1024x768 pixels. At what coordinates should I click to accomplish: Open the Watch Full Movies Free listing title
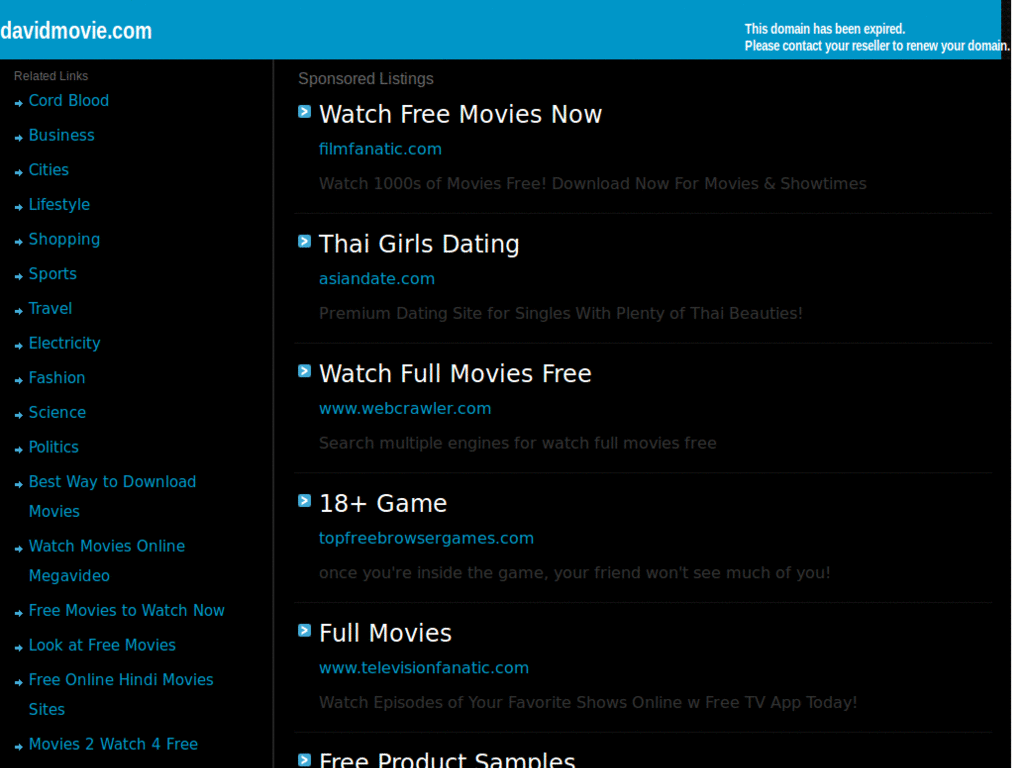pos(455,374)
